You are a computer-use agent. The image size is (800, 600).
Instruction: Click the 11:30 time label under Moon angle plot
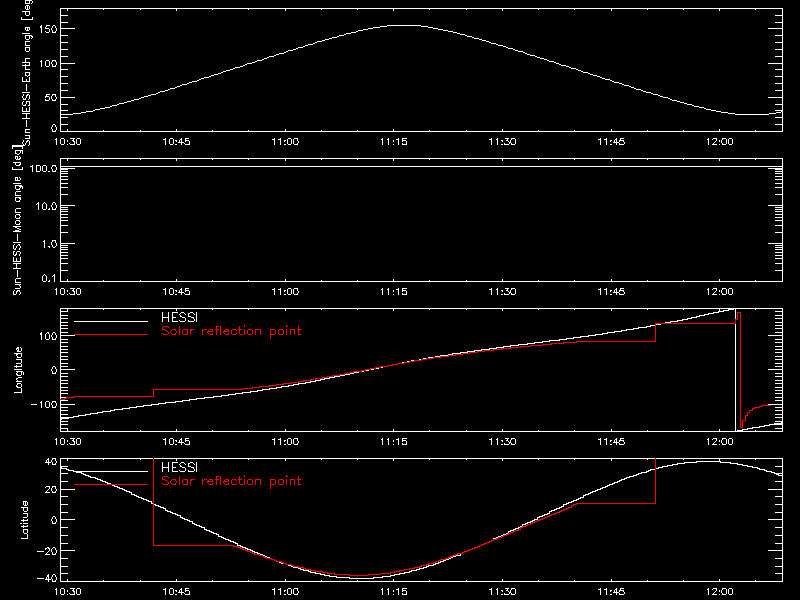coord(502,291)
